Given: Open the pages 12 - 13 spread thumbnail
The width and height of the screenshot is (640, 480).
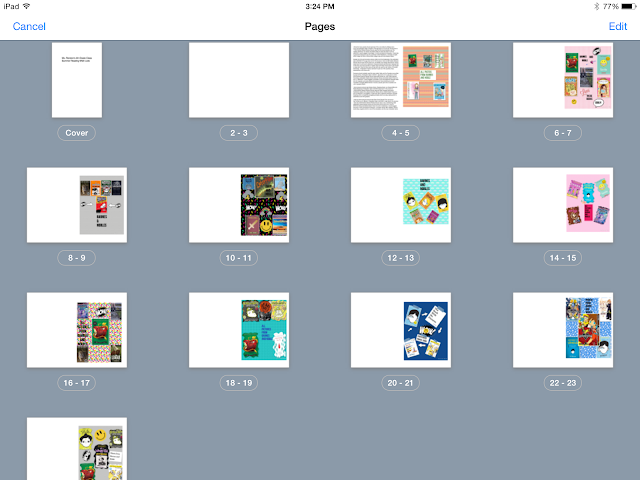Looking at the screenshot, I should tap(401, 205).
